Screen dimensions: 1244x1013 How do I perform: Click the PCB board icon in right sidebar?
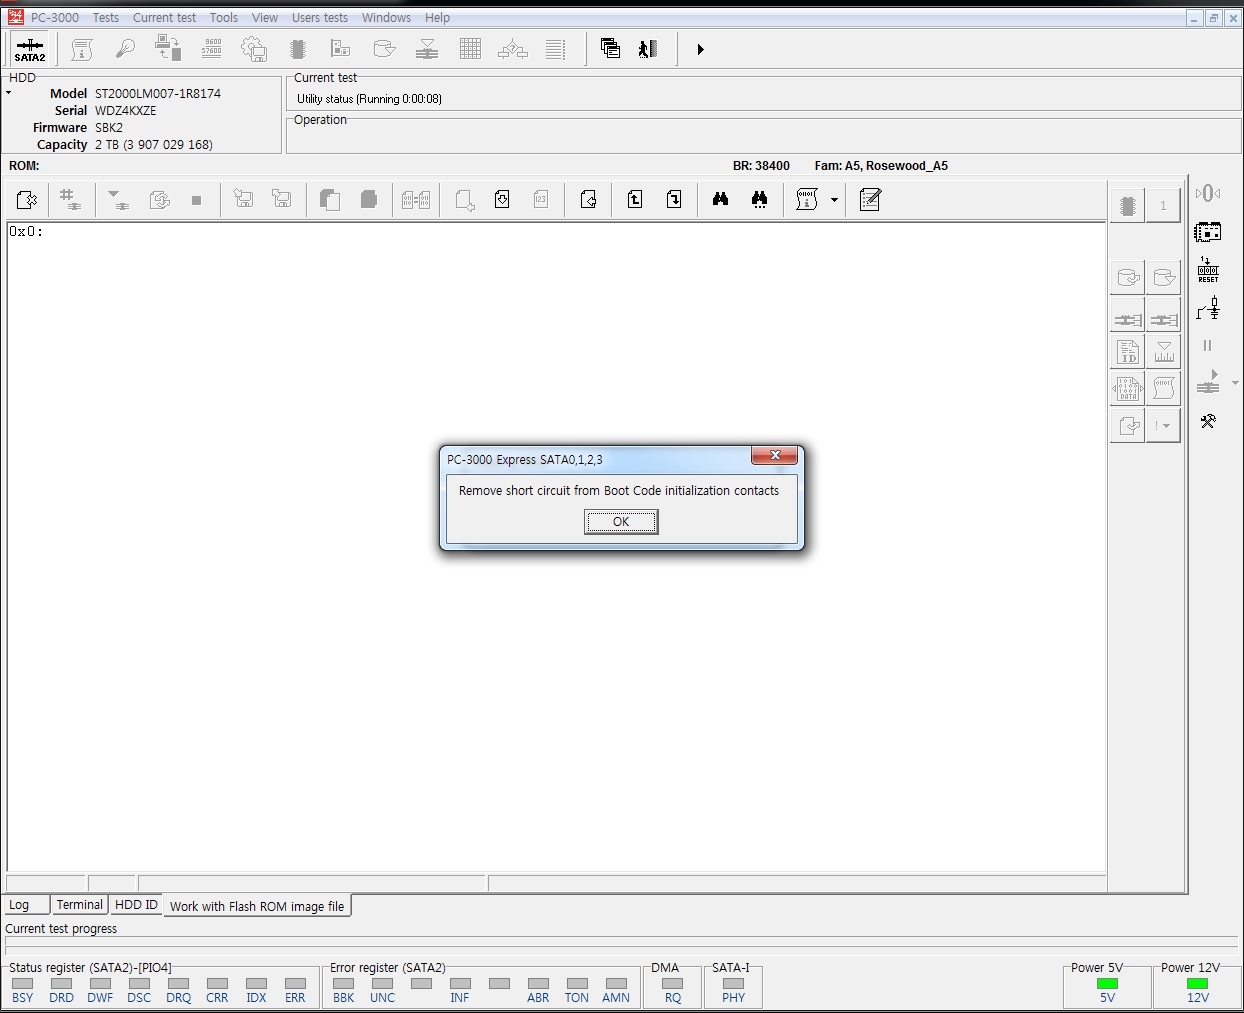click(x=1208, y=232)
